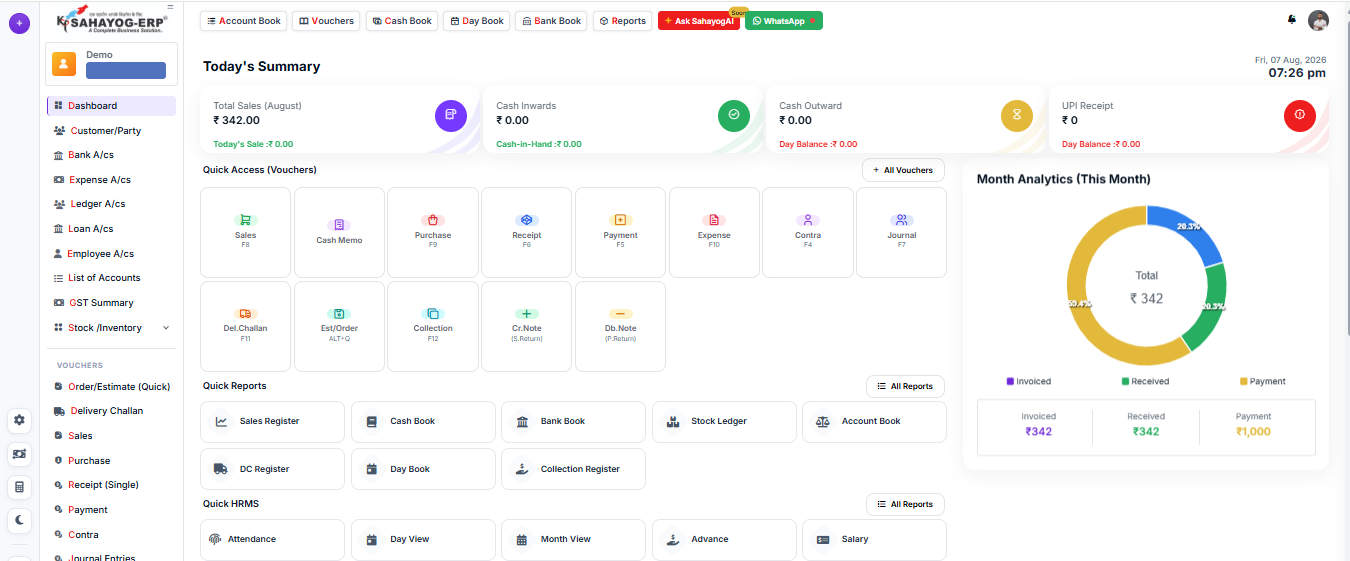Image resolution: width=1350 pixels, height=561 pixels.
Task: Open Account Book in top toolbar
Action: point(244,21)
